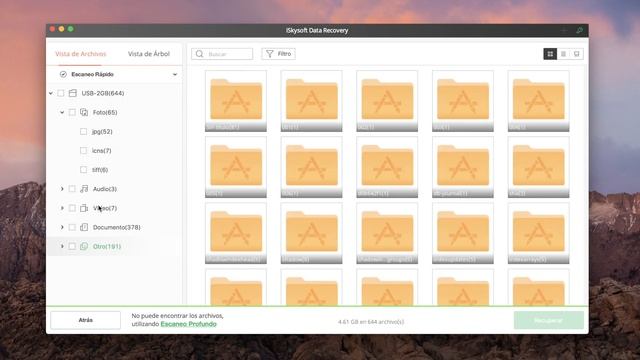Expand the Documento(378) node
The image size is (640, 360).
click(x=62, y=227)
